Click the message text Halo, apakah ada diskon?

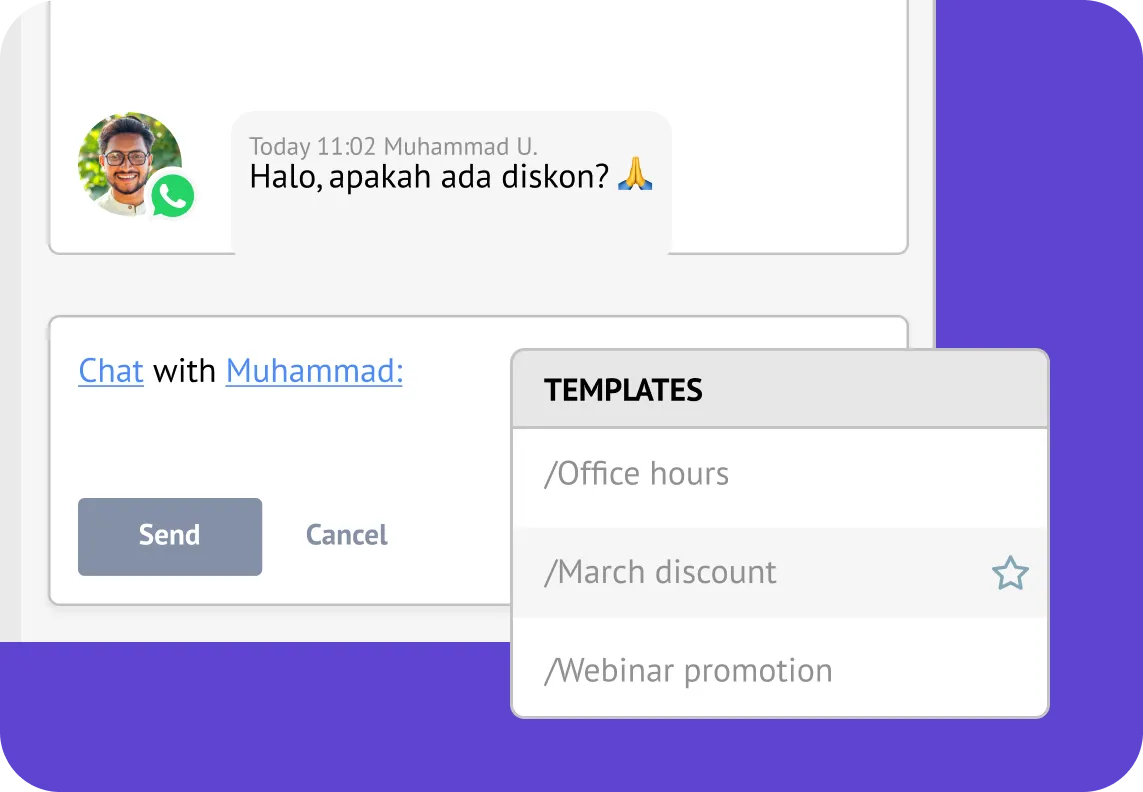tap(428, 177)
